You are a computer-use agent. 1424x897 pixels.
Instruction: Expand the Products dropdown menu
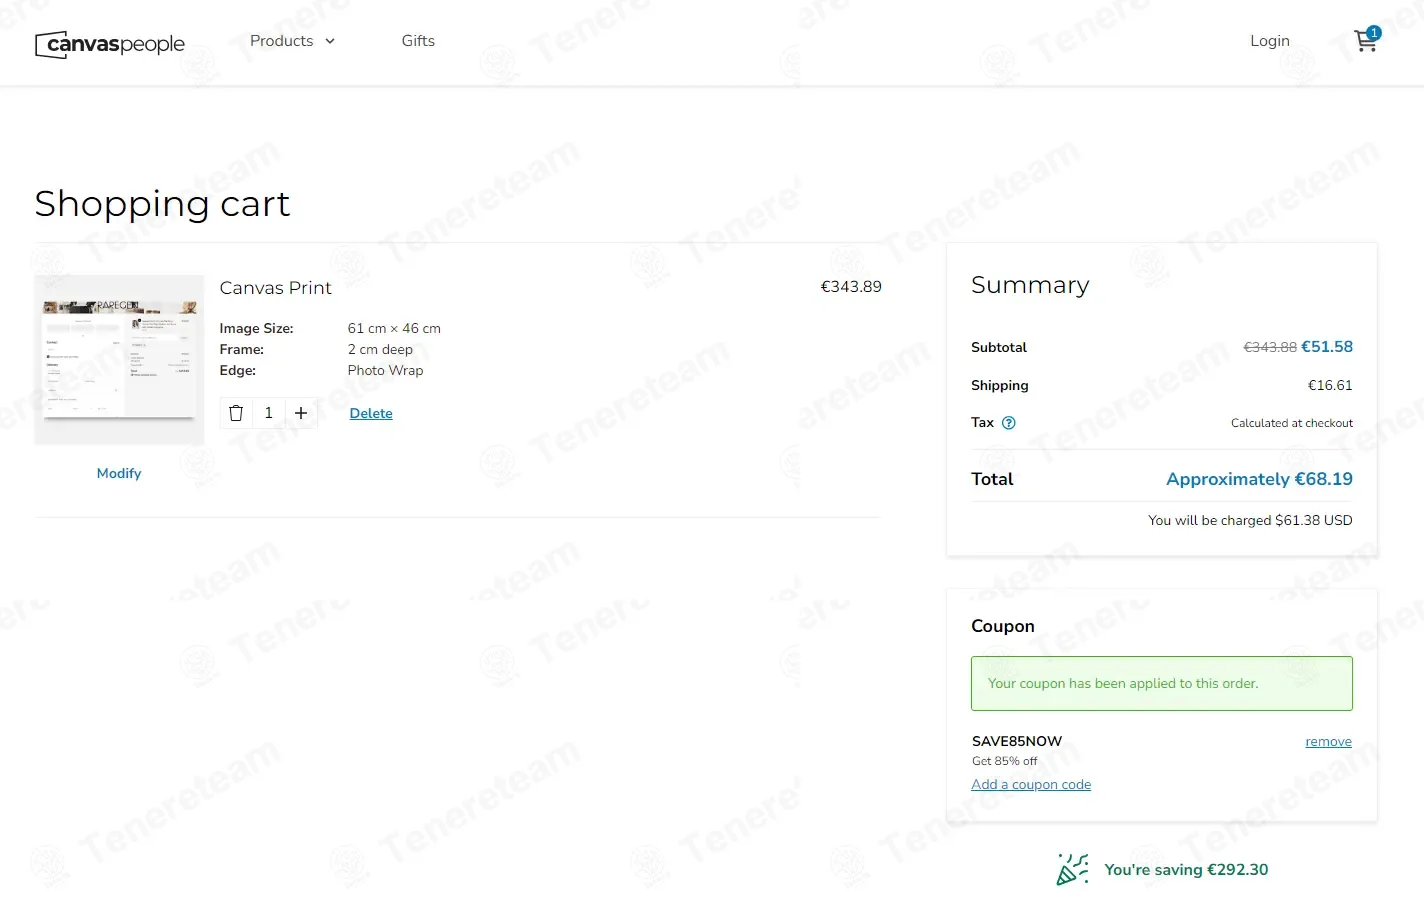(292, 41)
